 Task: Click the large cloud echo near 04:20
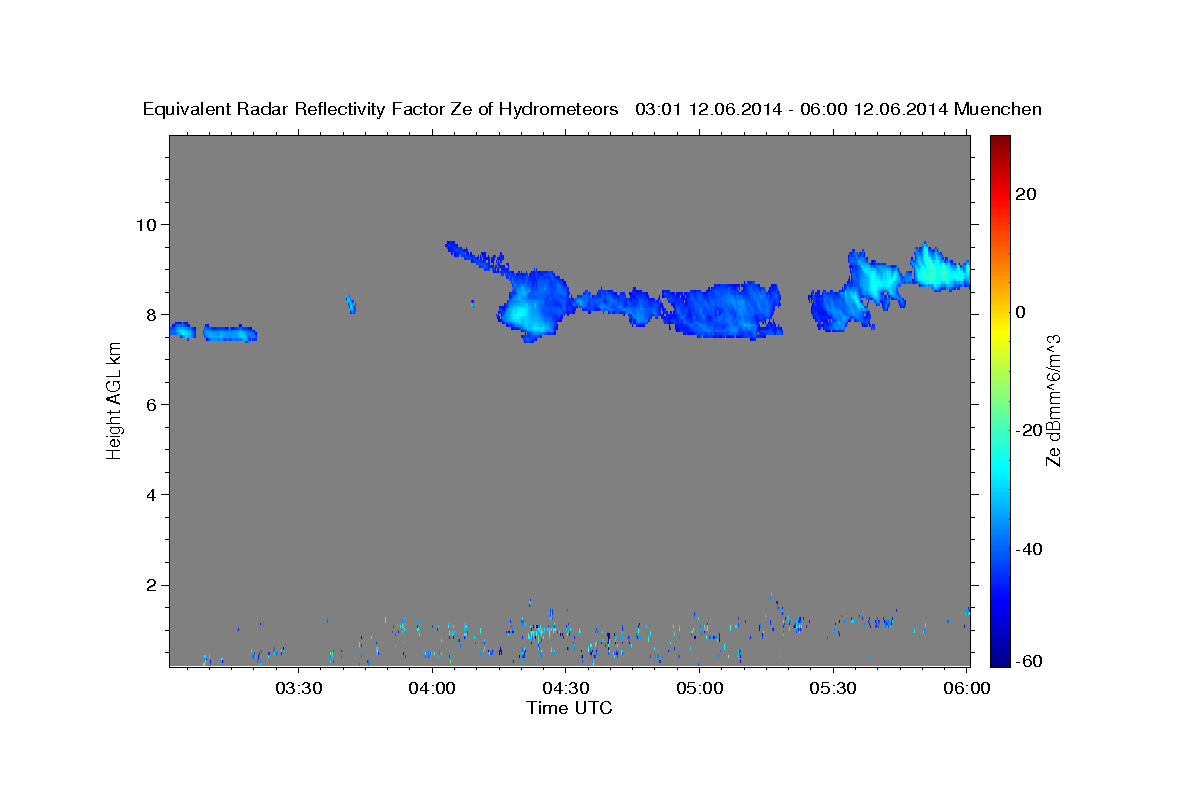coord(533,305)
